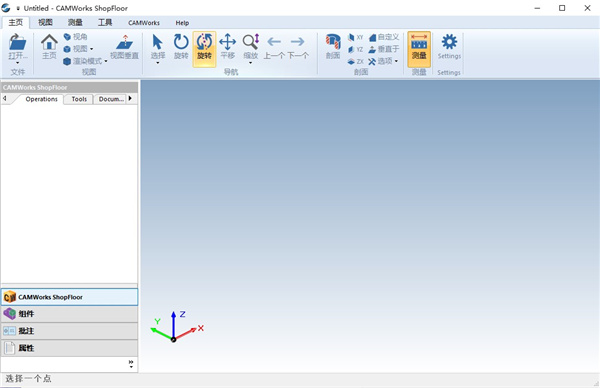Expand the panel overflow chevron menu
The height and width of the screenshot is (388, 600).
coord(131,364)
